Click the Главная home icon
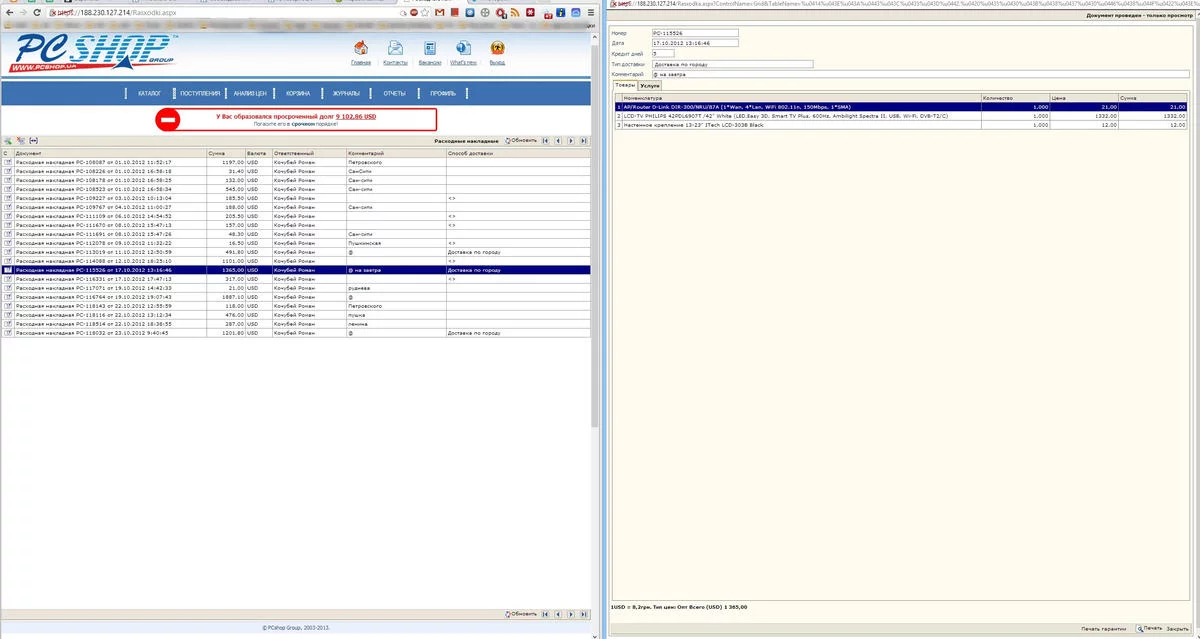The height and width of the screenshot is (639, 1200). pos(361,49)
